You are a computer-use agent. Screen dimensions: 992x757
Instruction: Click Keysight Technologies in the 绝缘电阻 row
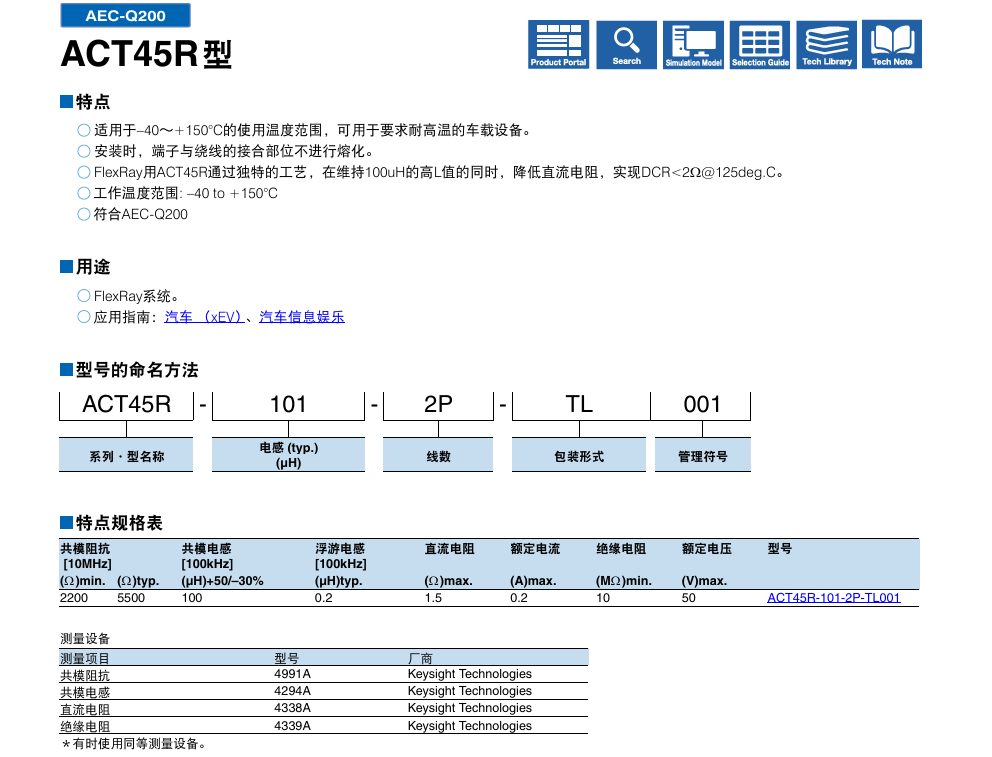(469, 725)
